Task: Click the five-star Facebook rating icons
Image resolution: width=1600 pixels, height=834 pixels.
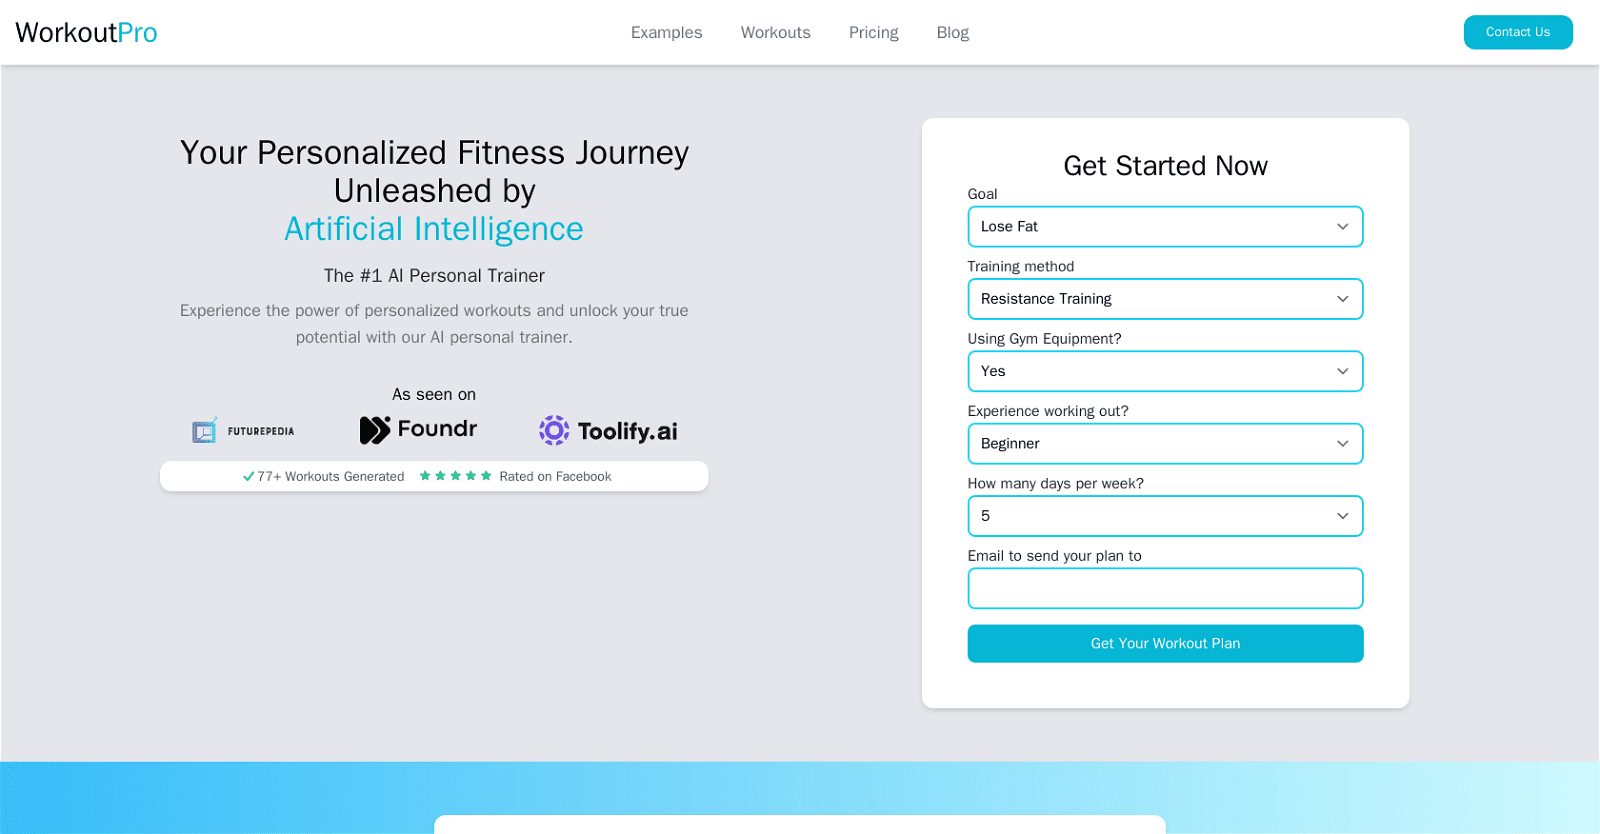Action: pos(458,476)
